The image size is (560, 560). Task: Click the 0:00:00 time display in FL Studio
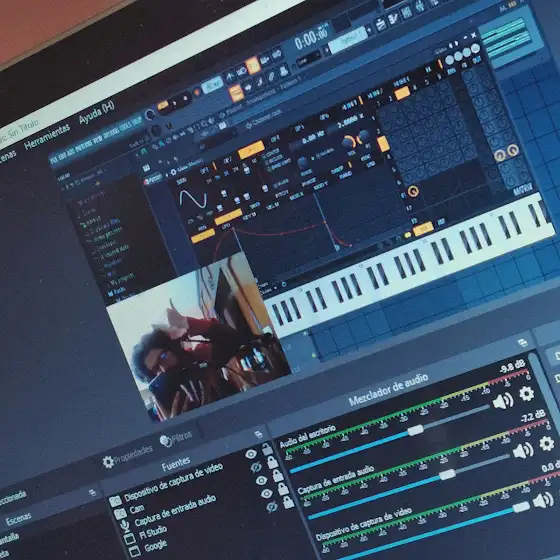311,38
